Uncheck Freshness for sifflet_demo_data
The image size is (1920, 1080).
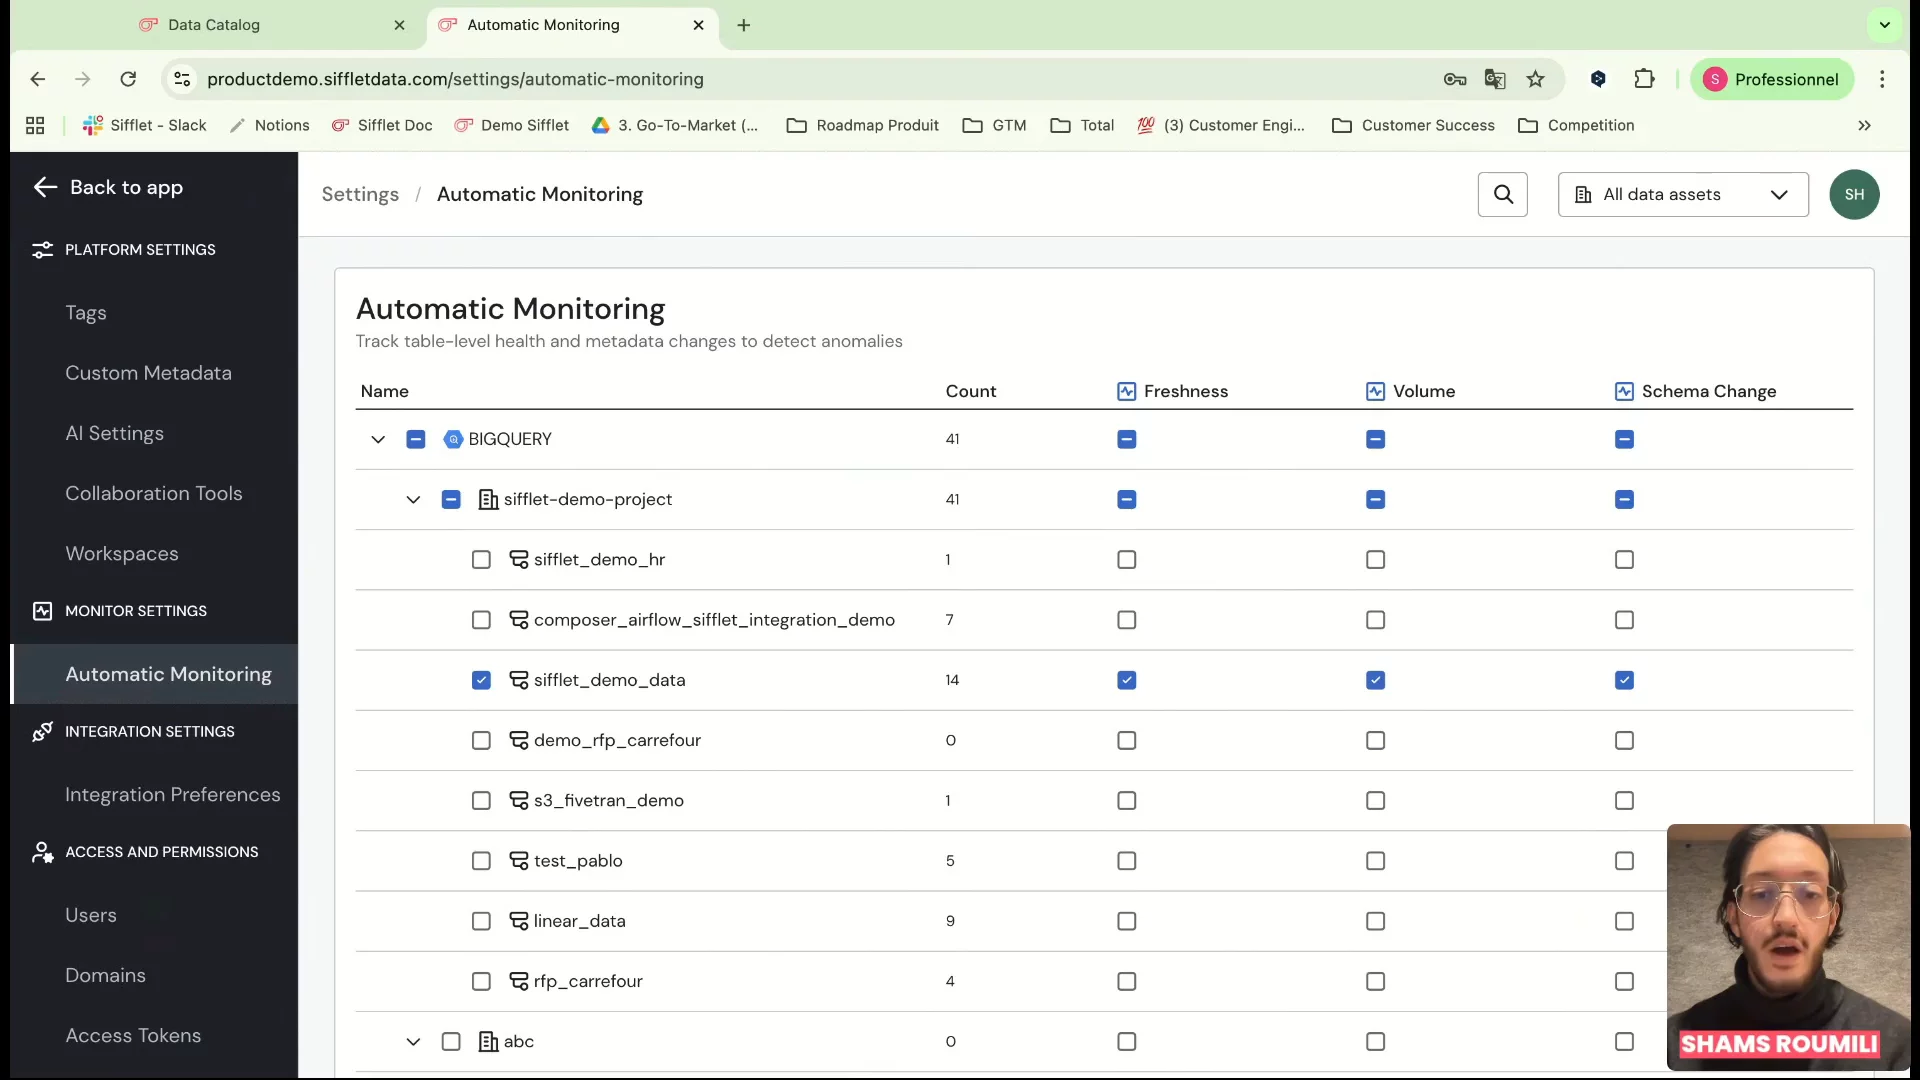(1126, 680)
